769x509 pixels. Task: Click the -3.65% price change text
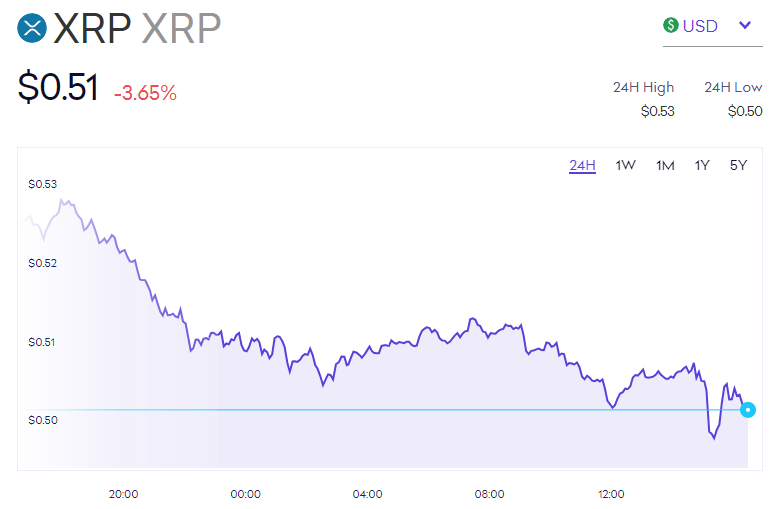145,94
